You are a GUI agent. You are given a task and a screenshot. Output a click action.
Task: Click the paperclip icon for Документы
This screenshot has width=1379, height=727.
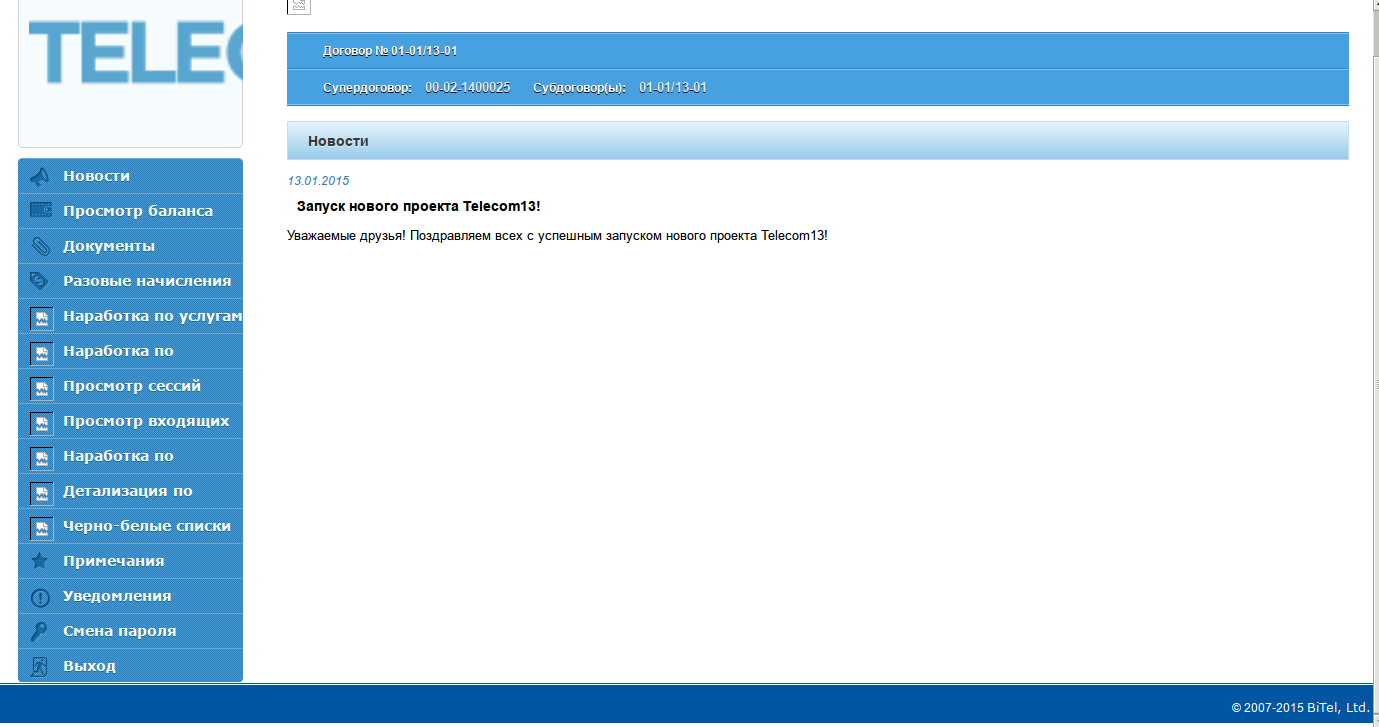click(x=40, y=246)
